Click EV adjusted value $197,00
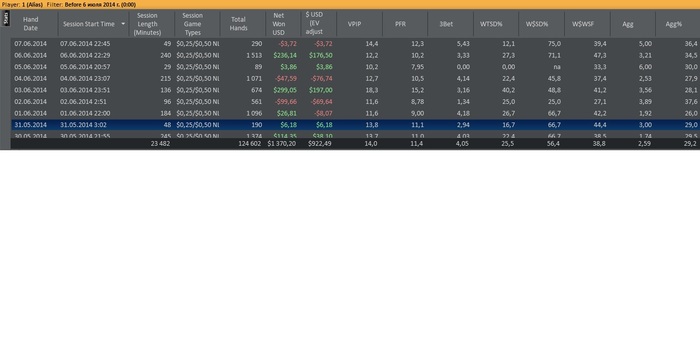The image size is (700, 363). 321,90
